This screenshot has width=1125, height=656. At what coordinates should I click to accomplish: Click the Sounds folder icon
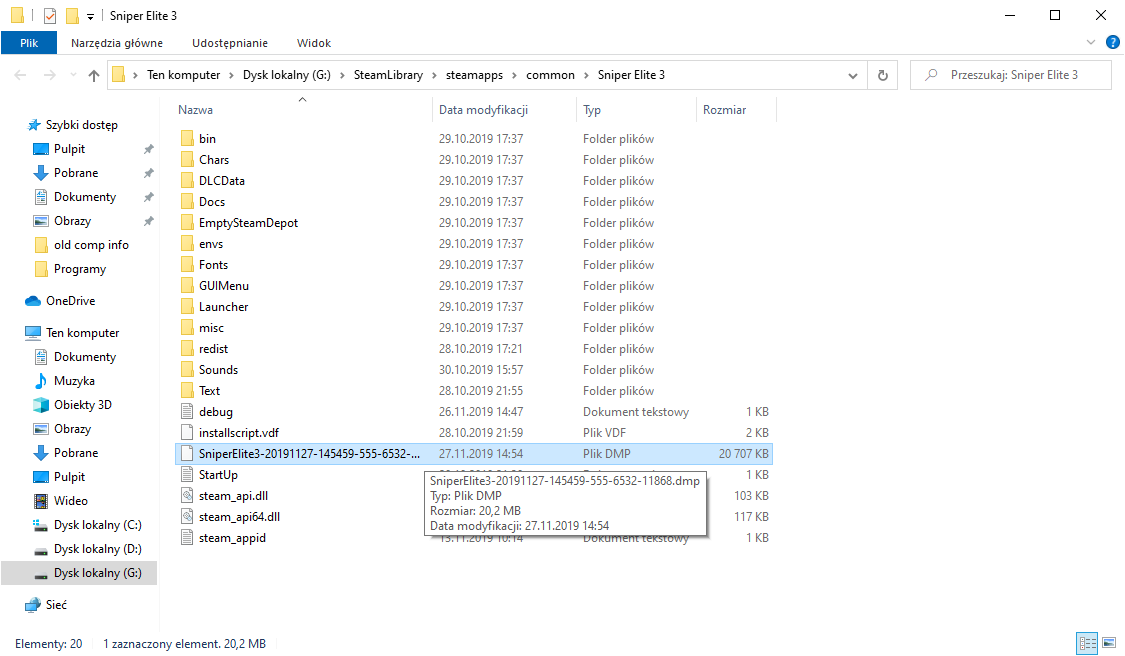(187, 370)
